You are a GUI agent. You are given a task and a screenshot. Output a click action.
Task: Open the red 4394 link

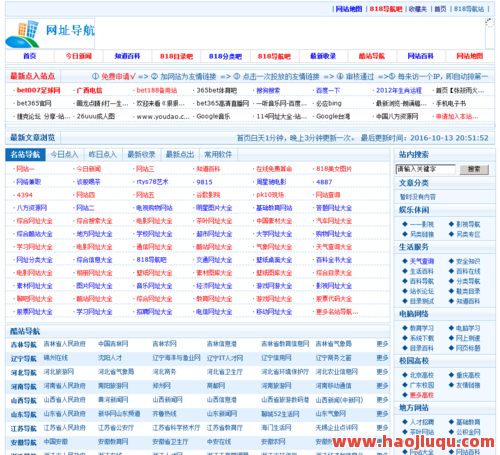(25, 195)
